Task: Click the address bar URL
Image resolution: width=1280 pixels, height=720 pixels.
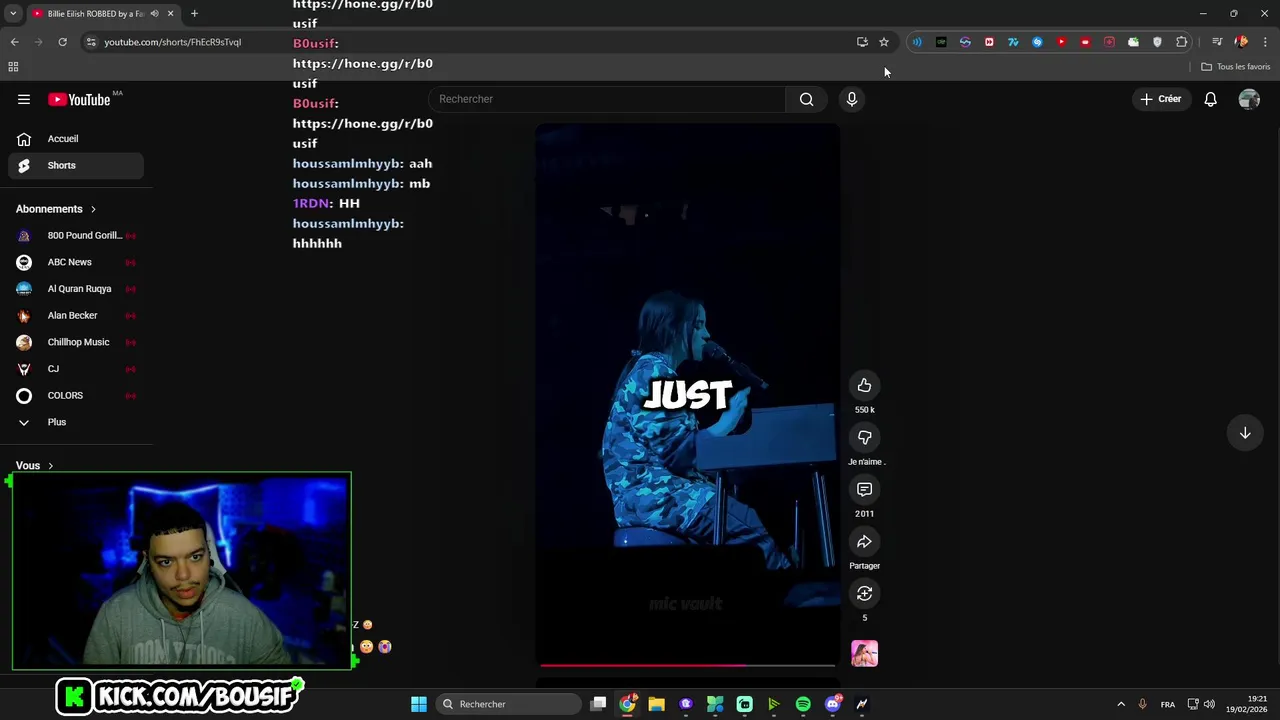Action: click(x=172, y=42)
